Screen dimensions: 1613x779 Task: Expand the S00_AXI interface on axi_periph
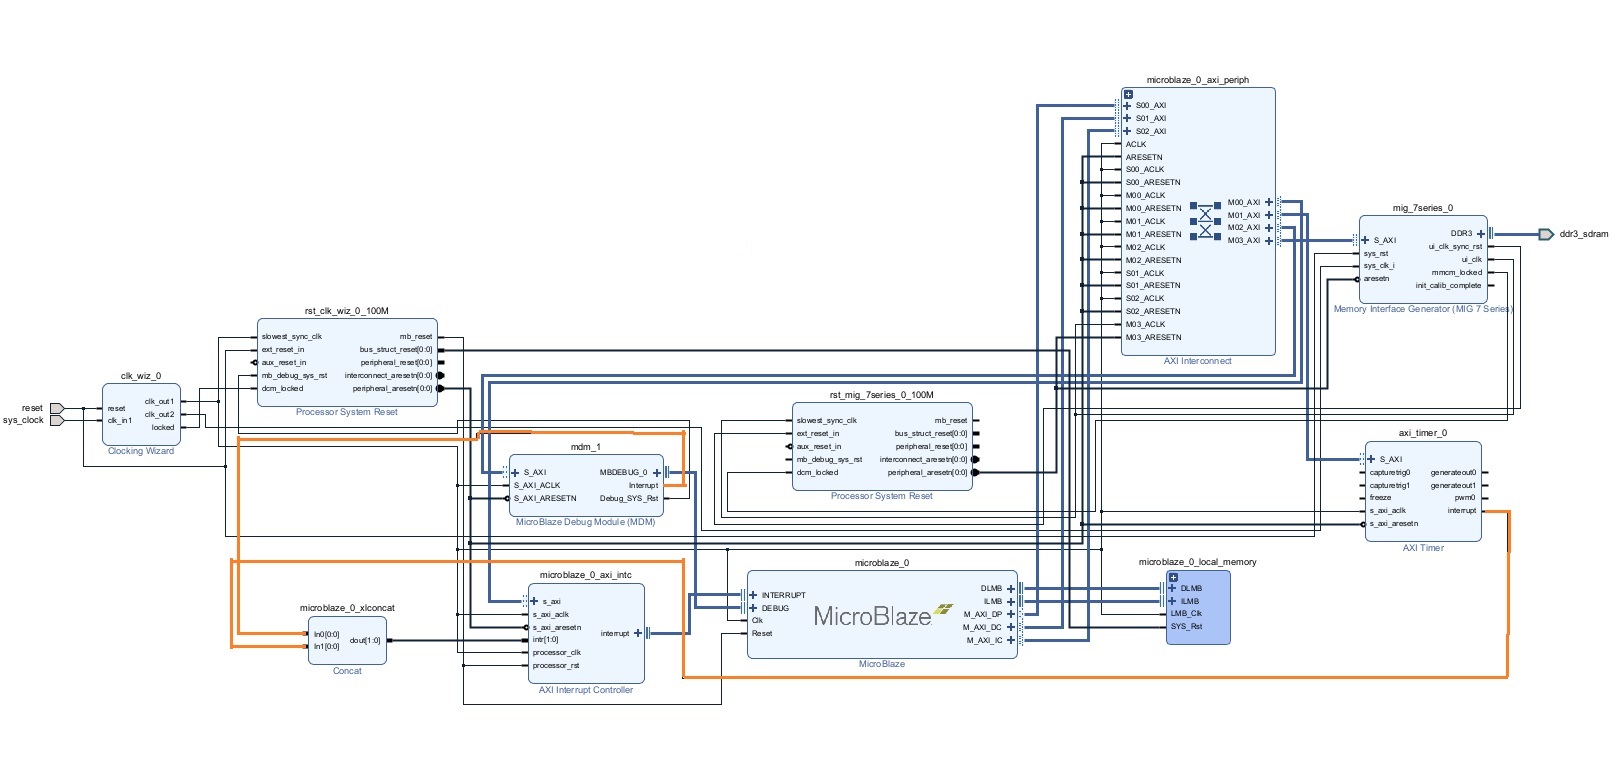click(1127, 105)
